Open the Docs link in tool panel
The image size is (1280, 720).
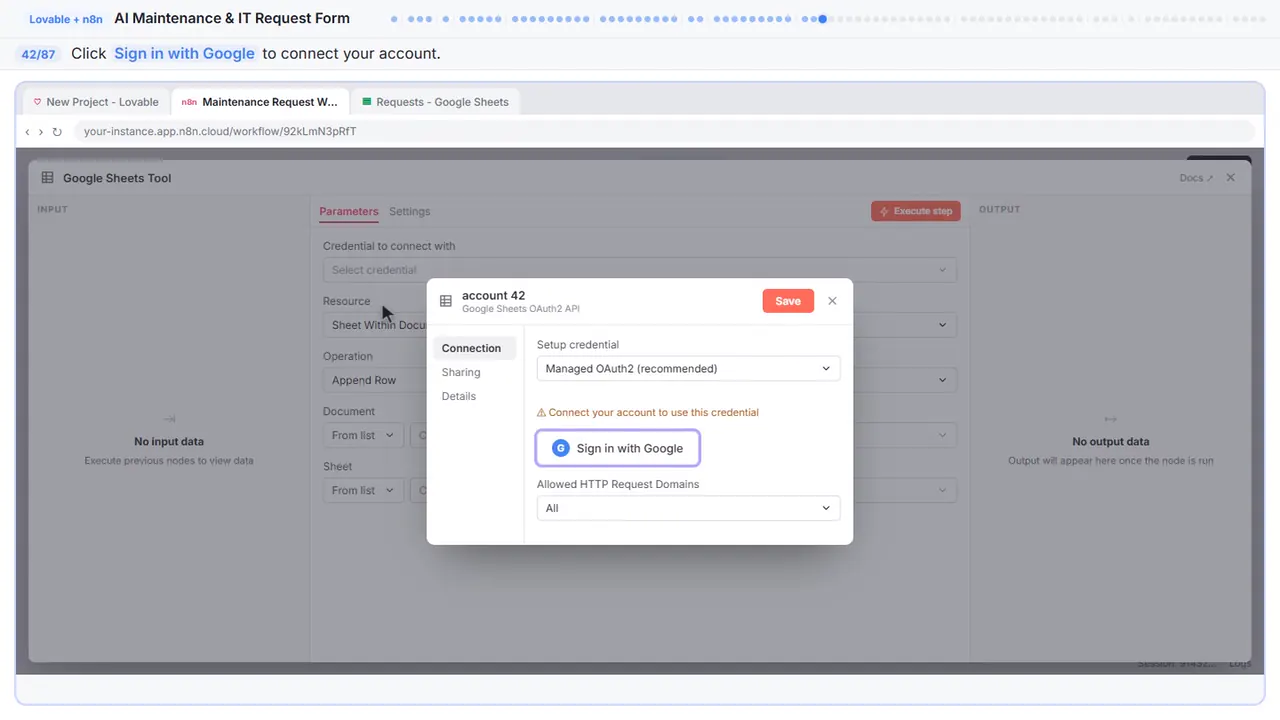(x=1196, y=178)
